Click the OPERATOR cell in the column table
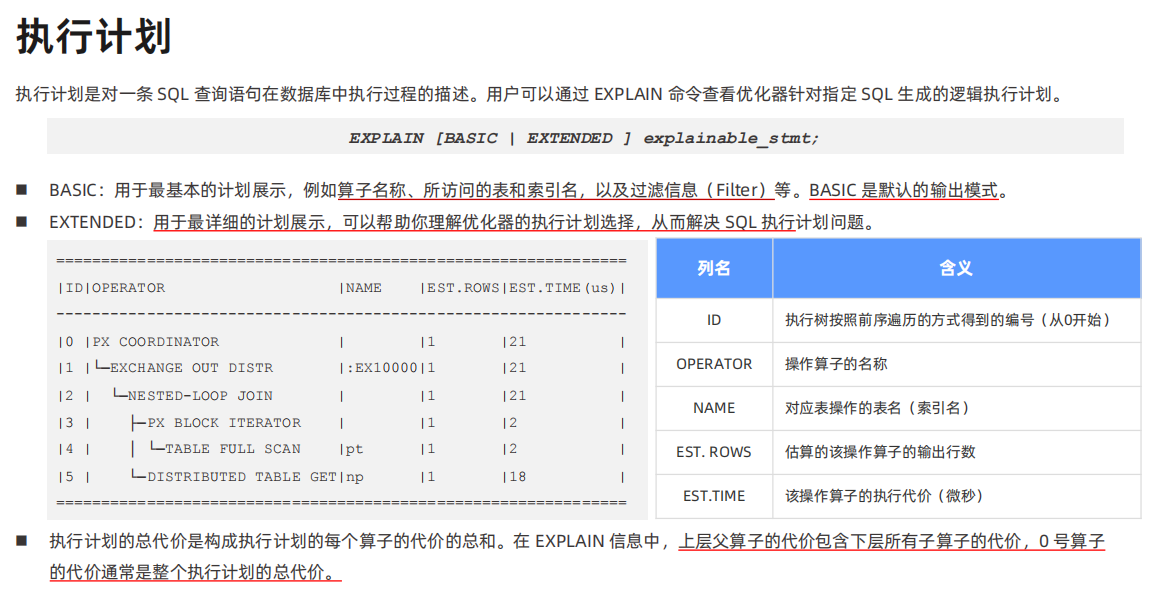Screen dimensions: 1156x590 (x=714, y=364)
